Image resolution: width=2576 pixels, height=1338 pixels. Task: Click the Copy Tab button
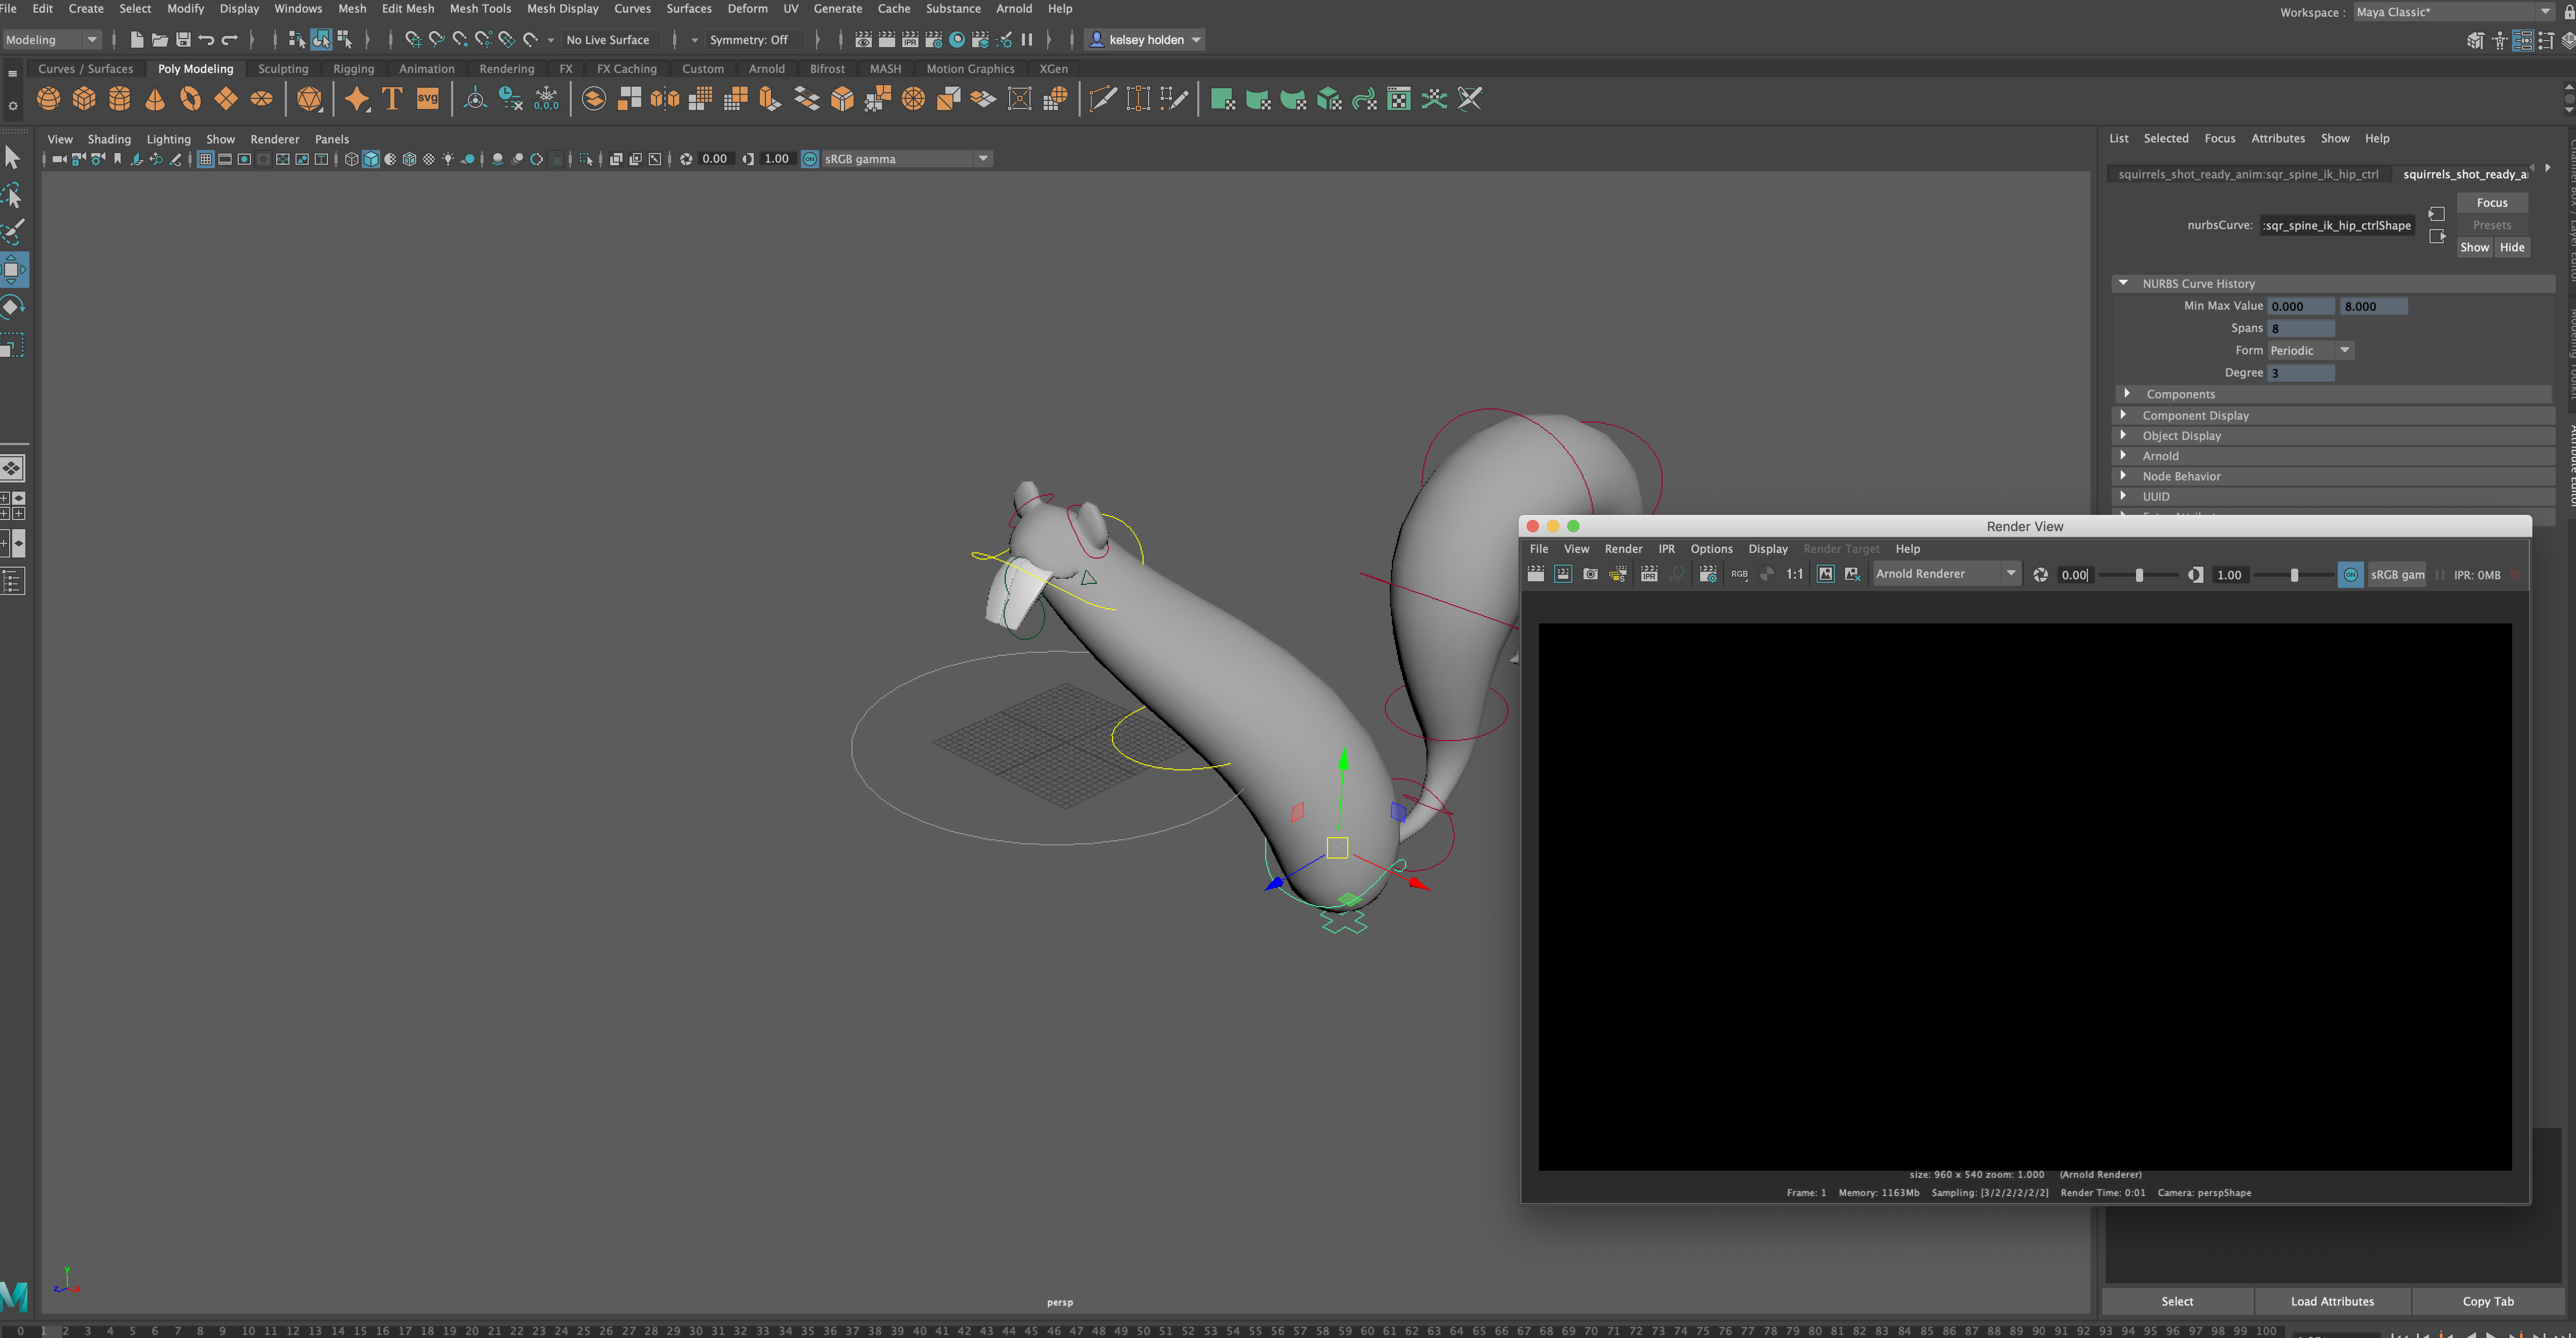click(x=2488, y=1301)
